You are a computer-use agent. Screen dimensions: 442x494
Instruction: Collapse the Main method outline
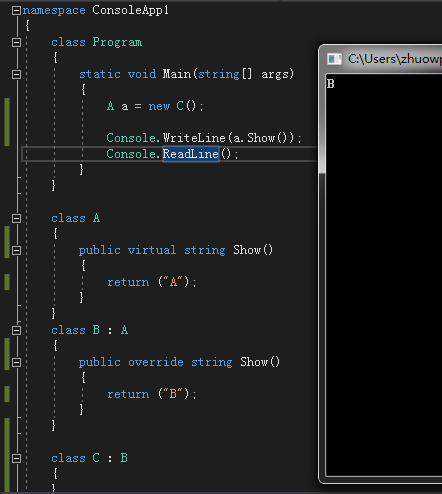point(16,74)
